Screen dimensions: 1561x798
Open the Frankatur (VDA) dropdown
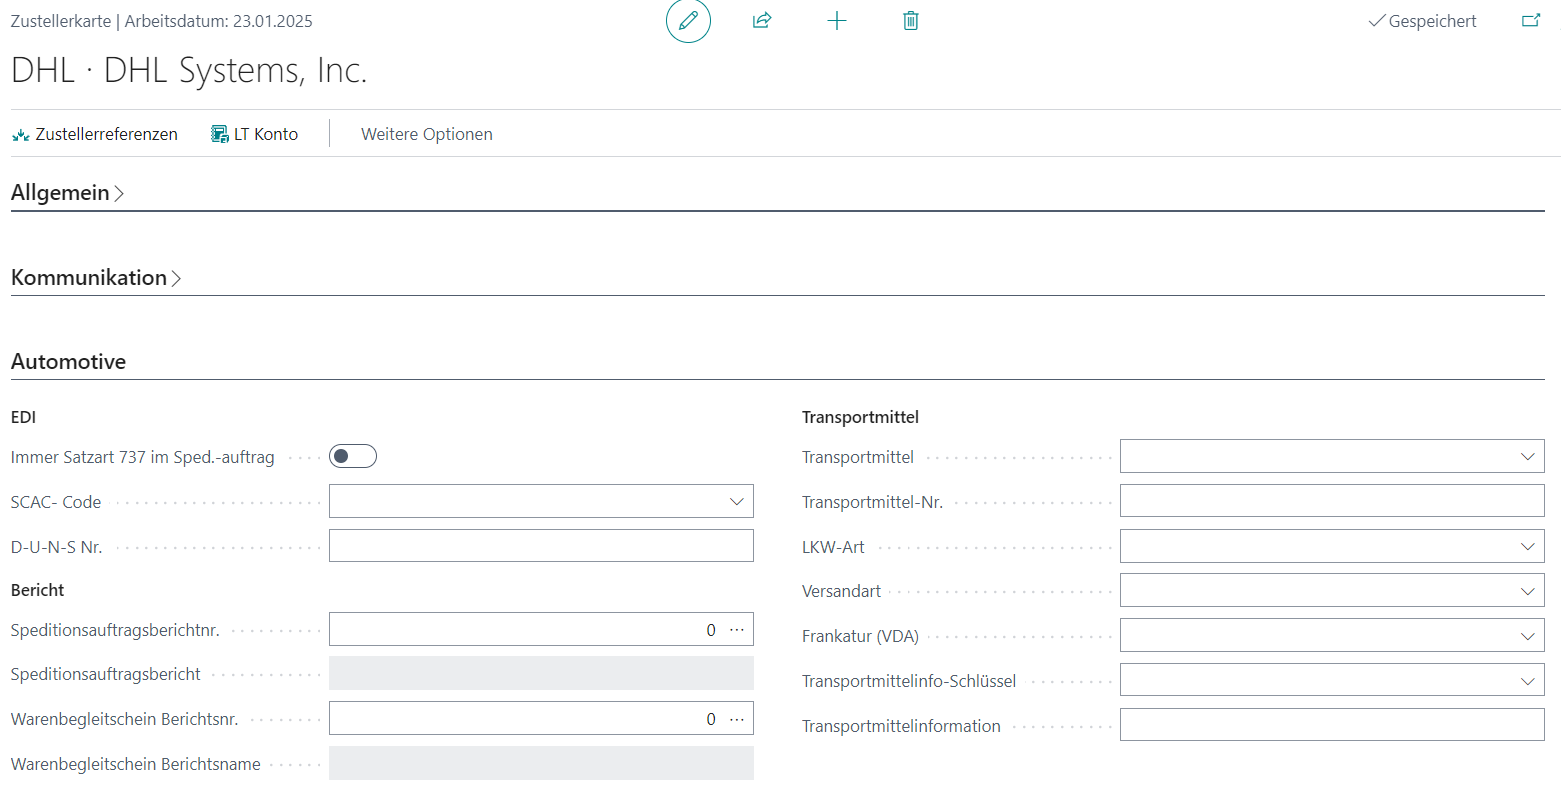pyautogui.click(x=1527, y=636)
